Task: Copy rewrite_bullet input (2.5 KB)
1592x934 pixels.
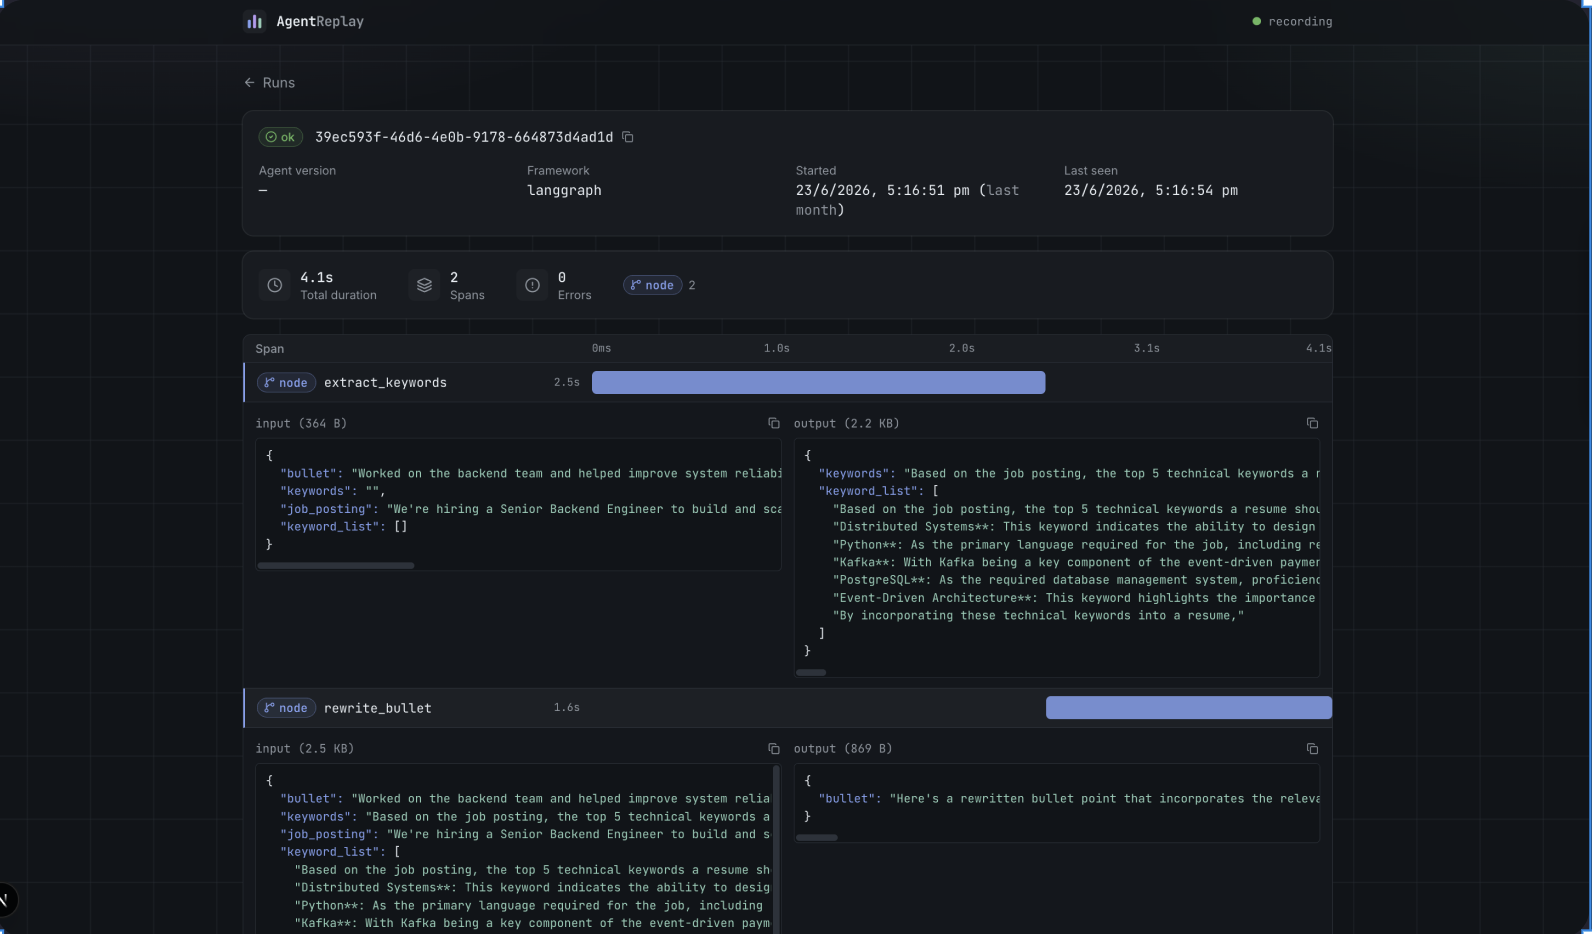Action: (773, 749)
